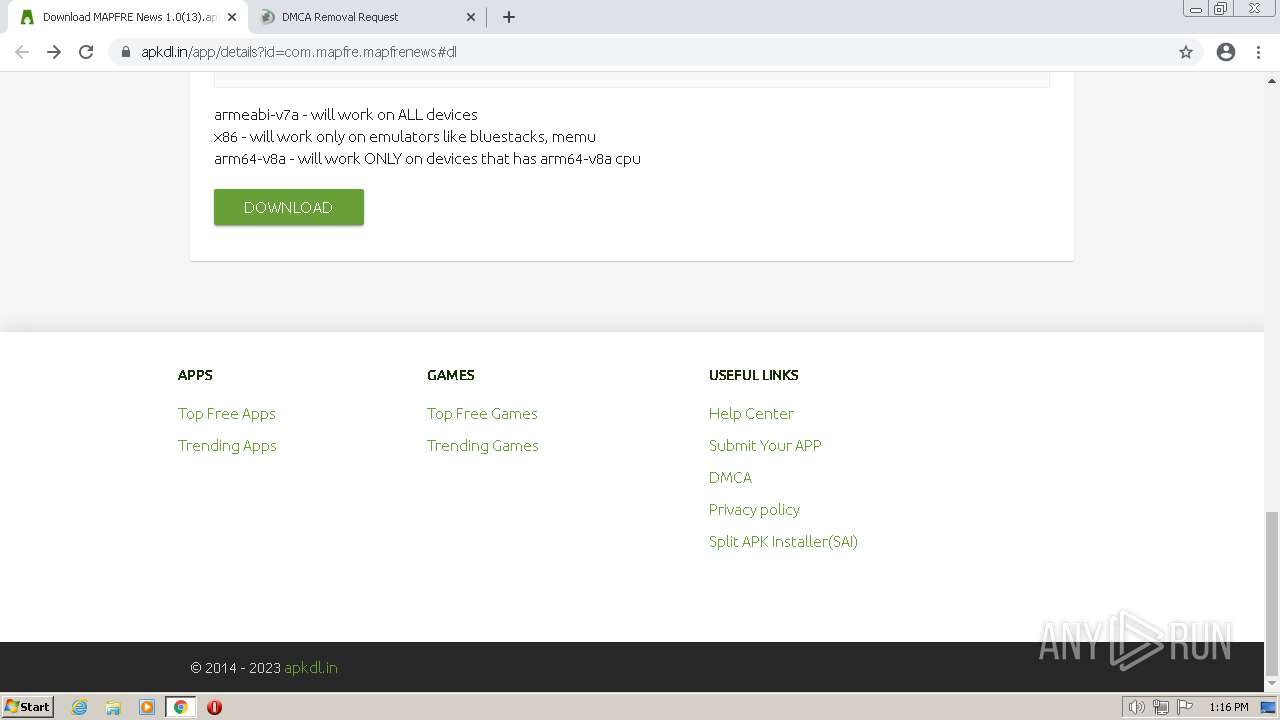This screenshot has height=720, width=1280.
Task: Restore down the Chrome window
Action: pos(1221,9)
